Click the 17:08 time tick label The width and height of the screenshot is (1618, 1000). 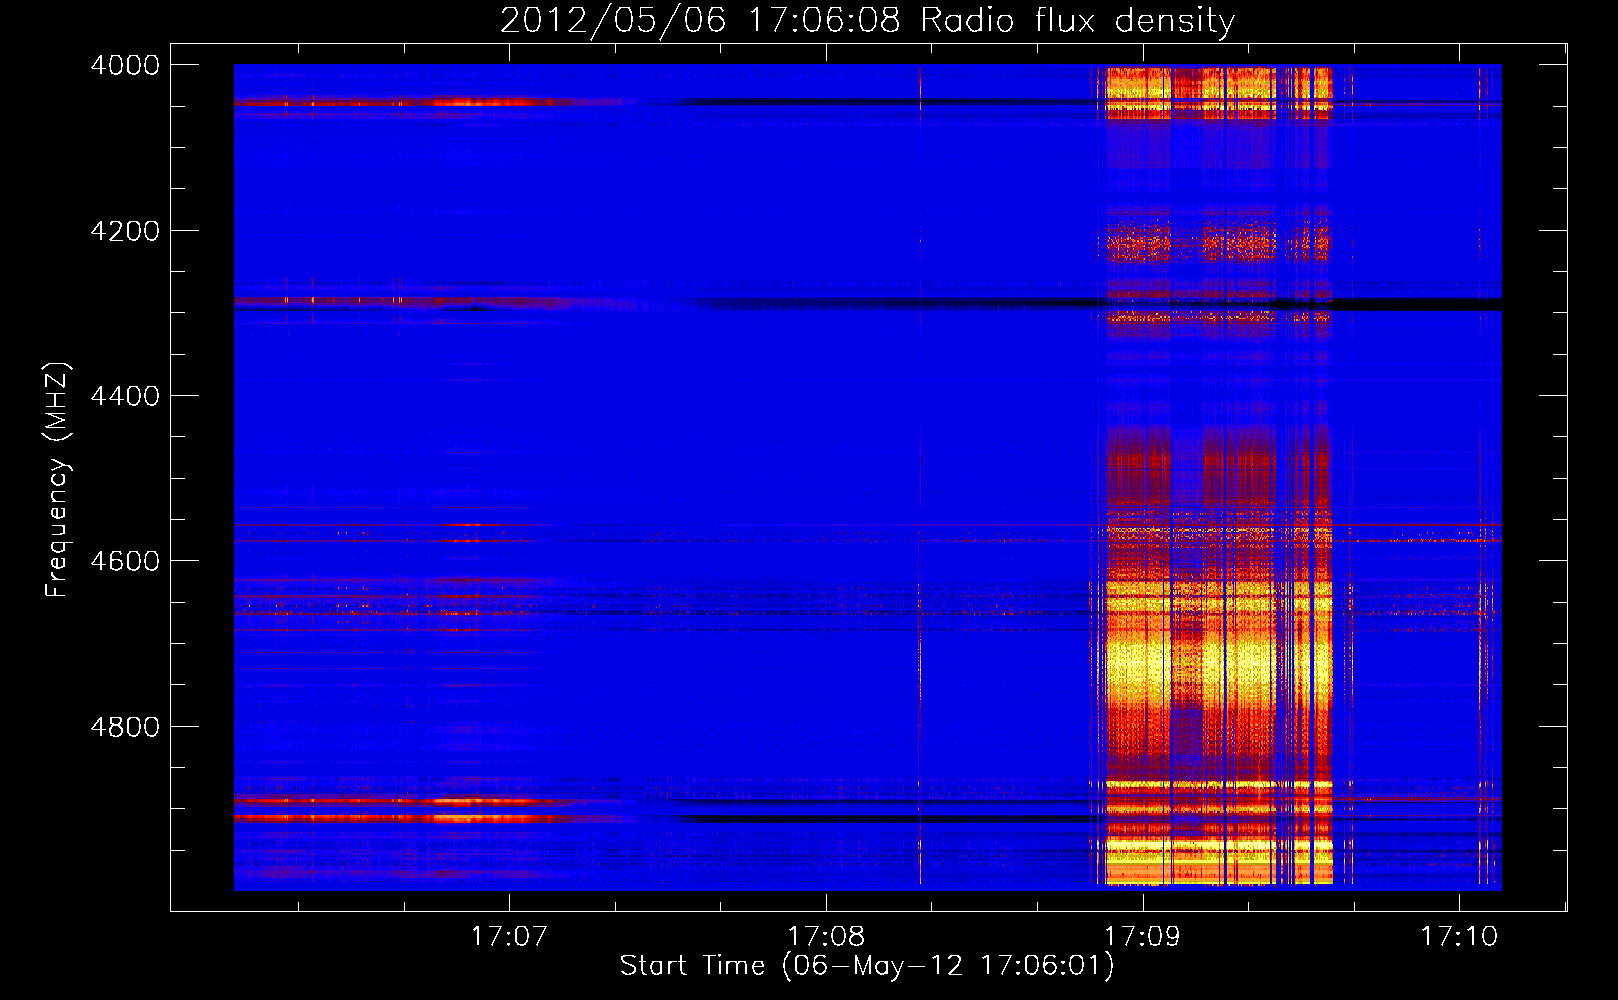click(826, 936)
